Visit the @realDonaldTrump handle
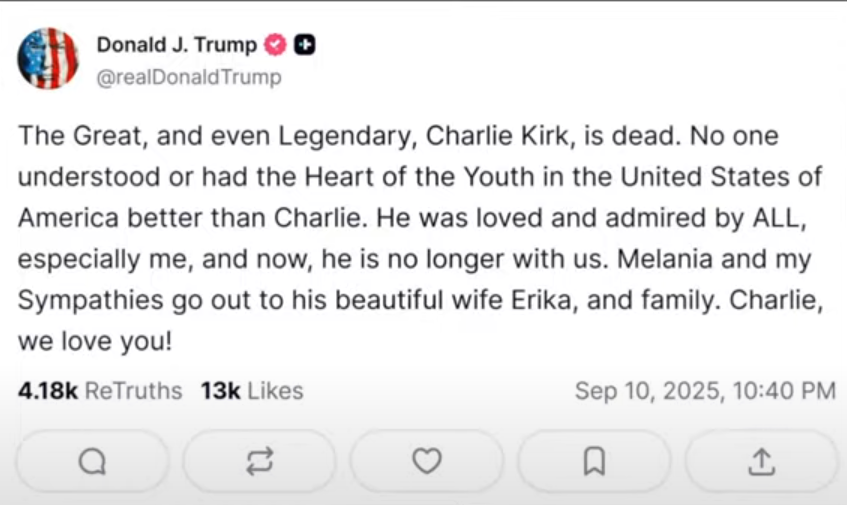The height and width of the screenshot is (505, 847). [189, 77]
